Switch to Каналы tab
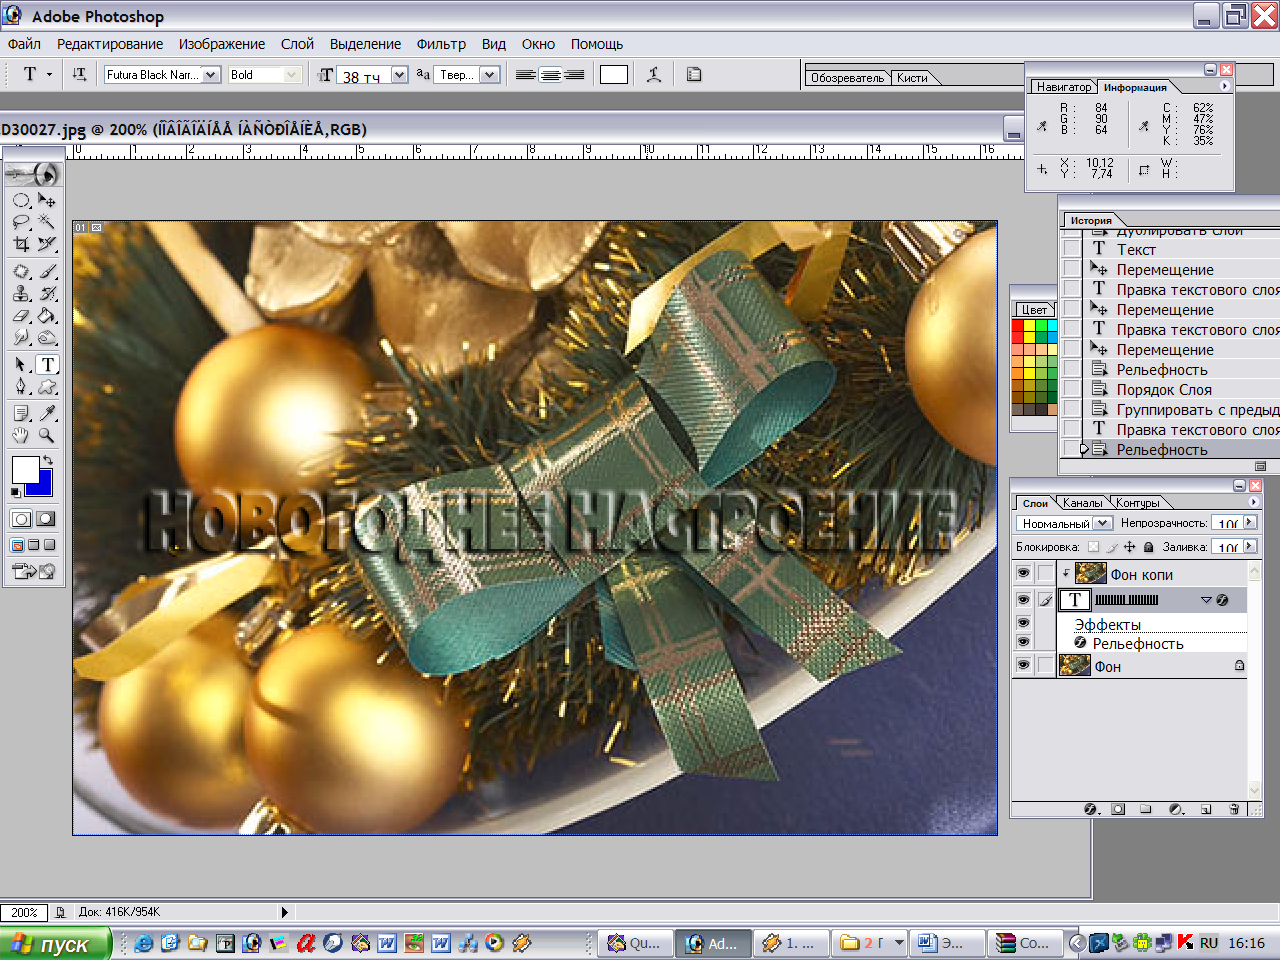 pos(1082,503)
